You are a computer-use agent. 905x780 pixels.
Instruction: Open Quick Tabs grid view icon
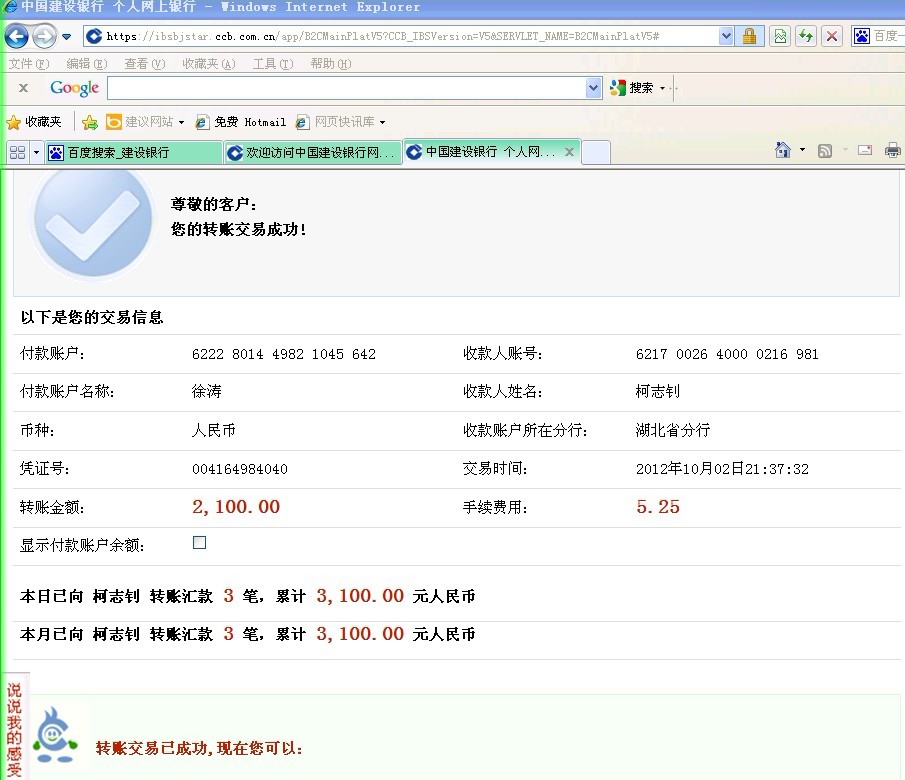[17, 152]
